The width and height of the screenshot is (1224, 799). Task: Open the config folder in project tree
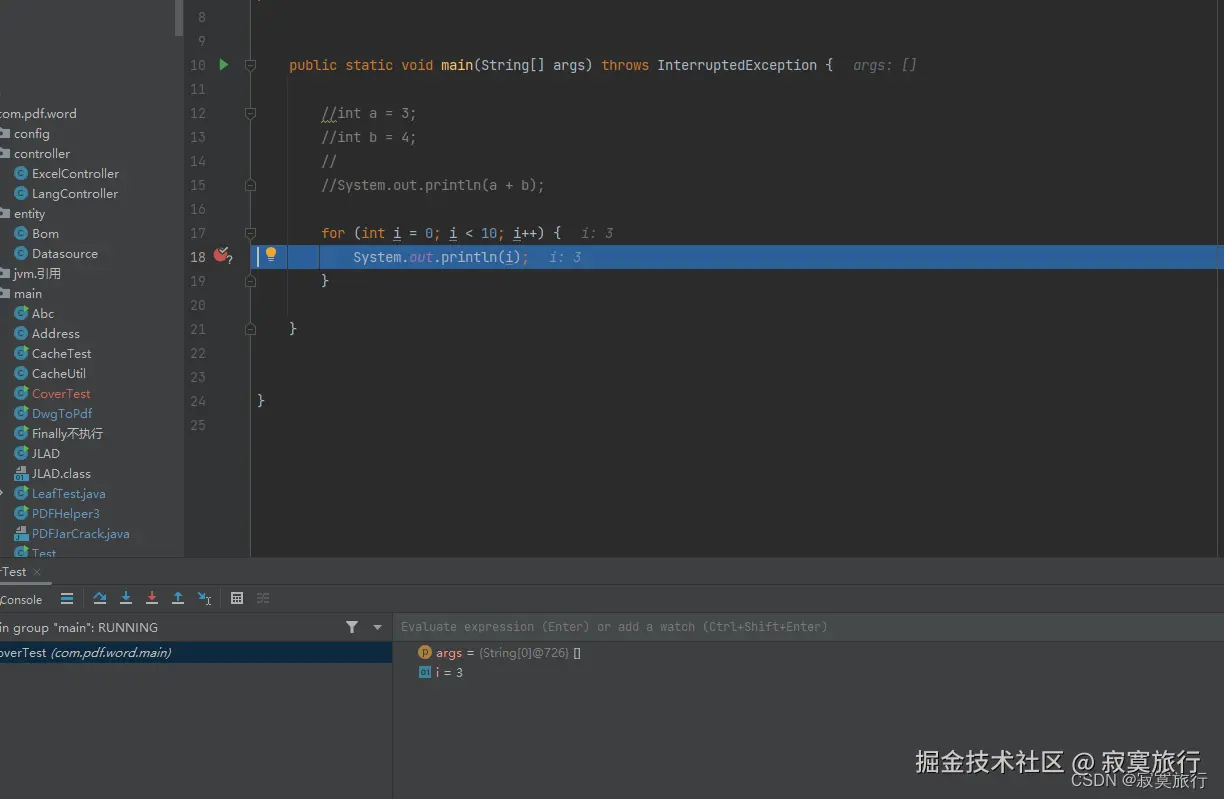tap(31, 133)
